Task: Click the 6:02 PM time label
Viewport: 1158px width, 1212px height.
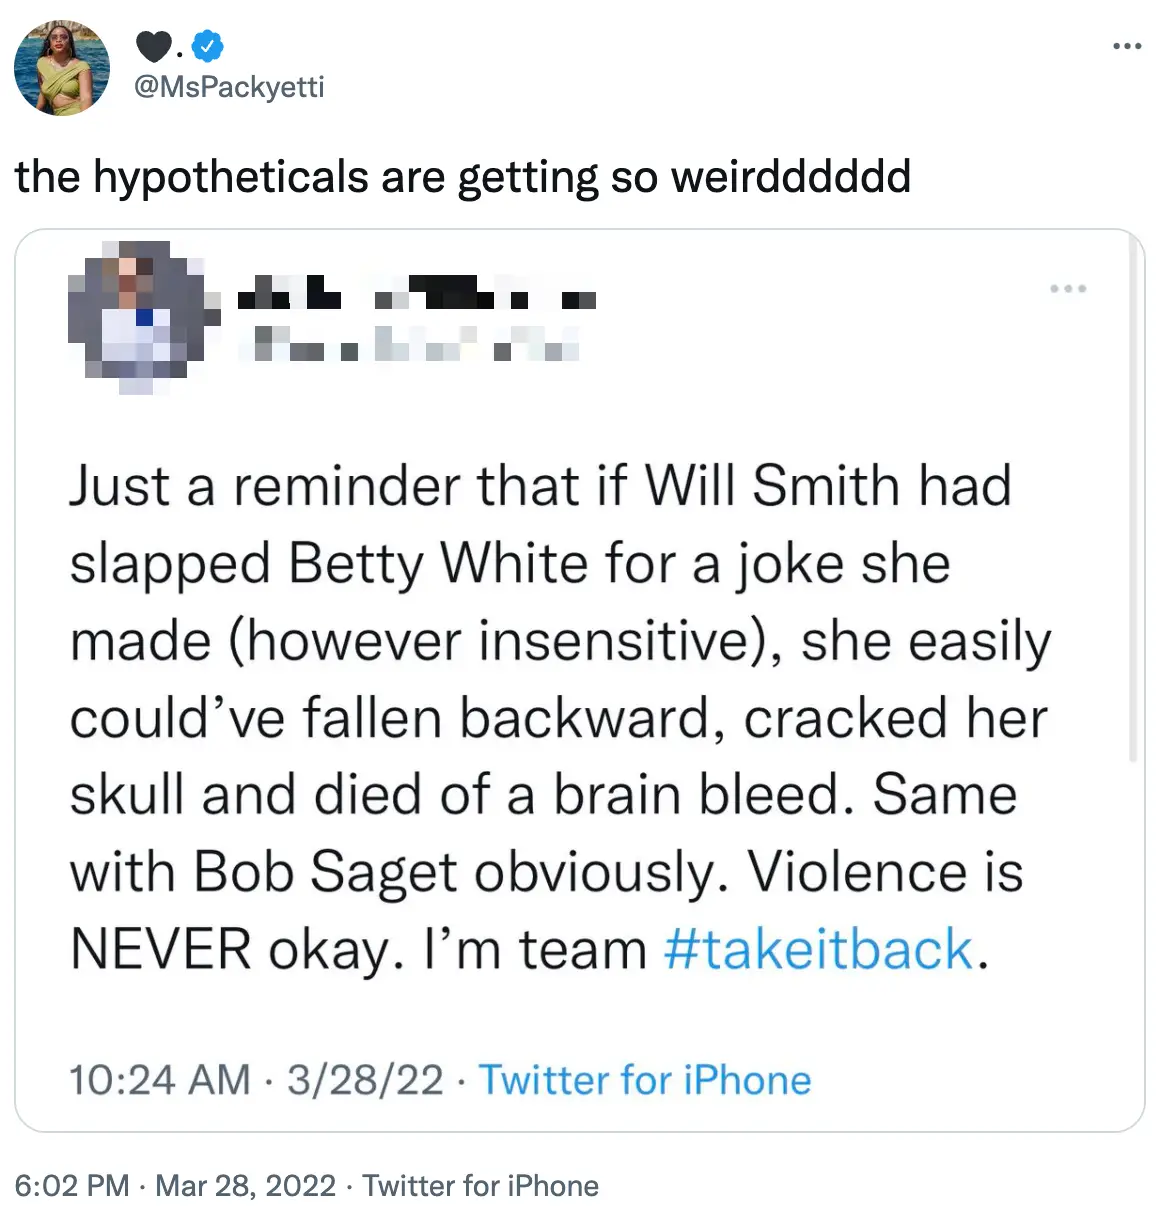Action: (x=70, y=1186)
